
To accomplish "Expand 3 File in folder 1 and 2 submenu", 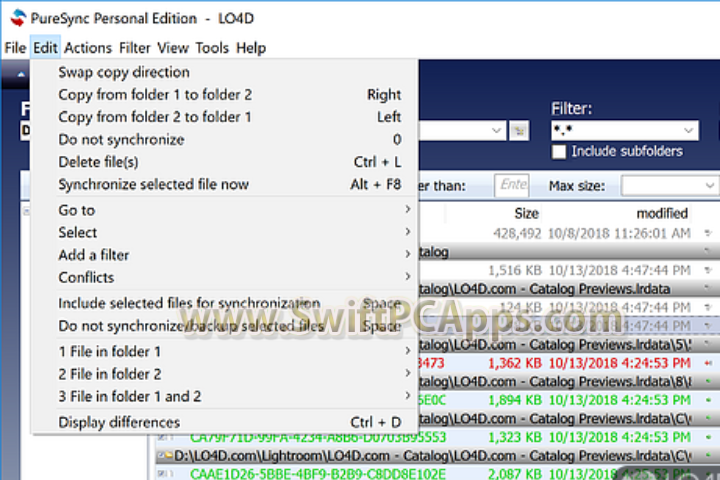I will 225,396.
